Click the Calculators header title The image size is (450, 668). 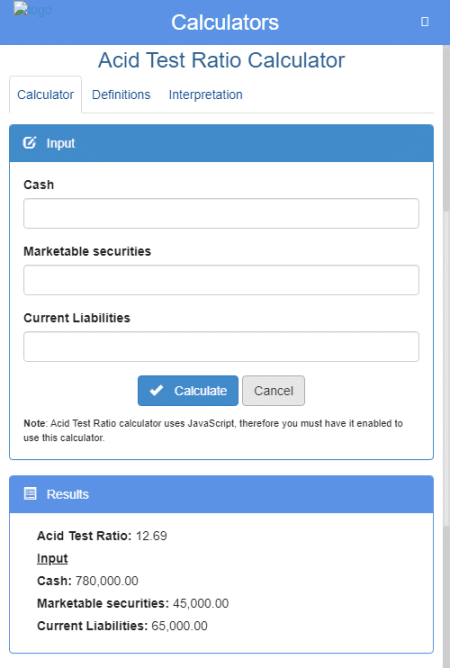coord(225,22)
